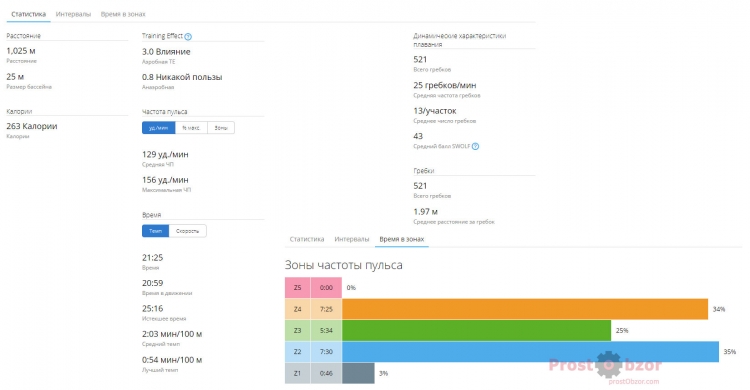Click the 263 Калории value
This screenshot has height=390, width=750.
[32, 126]
